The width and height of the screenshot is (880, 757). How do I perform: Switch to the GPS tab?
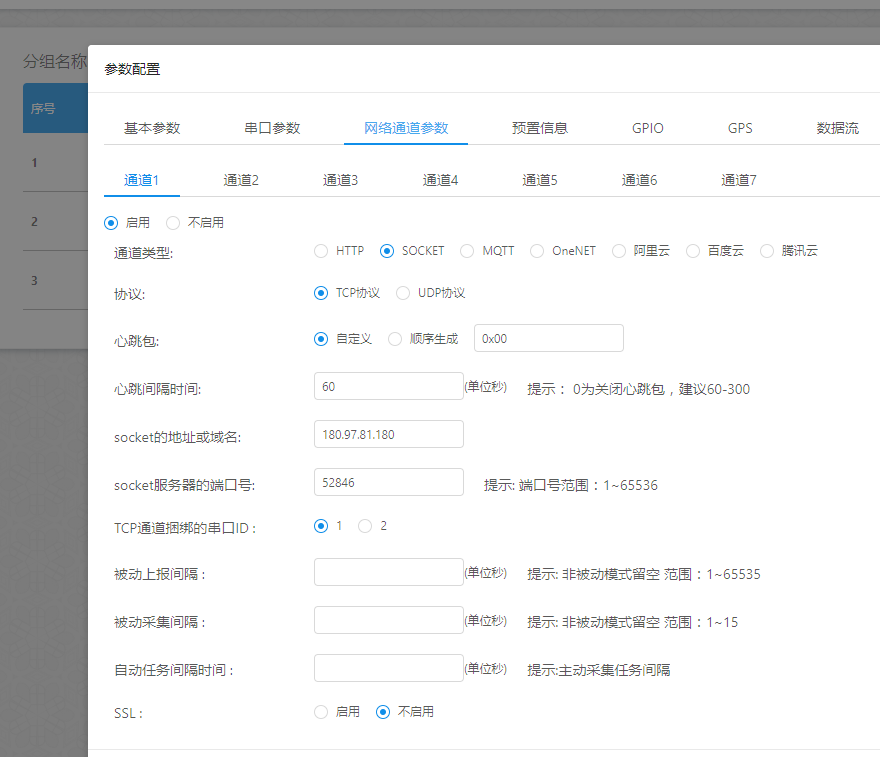click(x=740, y=128)
